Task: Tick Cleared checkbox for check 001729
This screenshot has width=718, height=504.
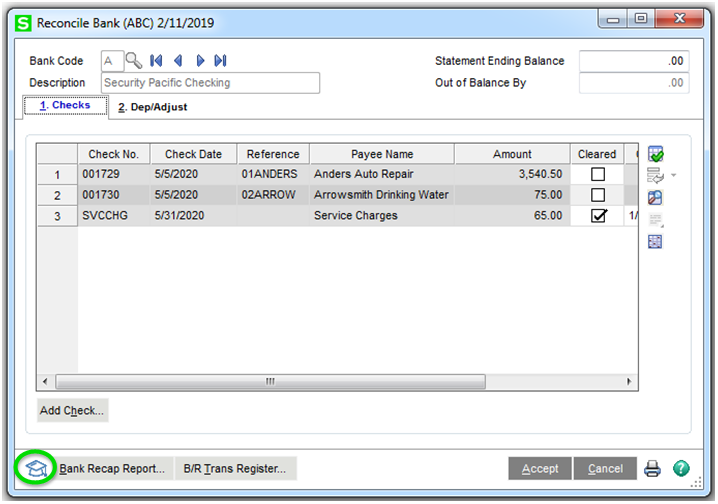Action: (x=598, y=174)
